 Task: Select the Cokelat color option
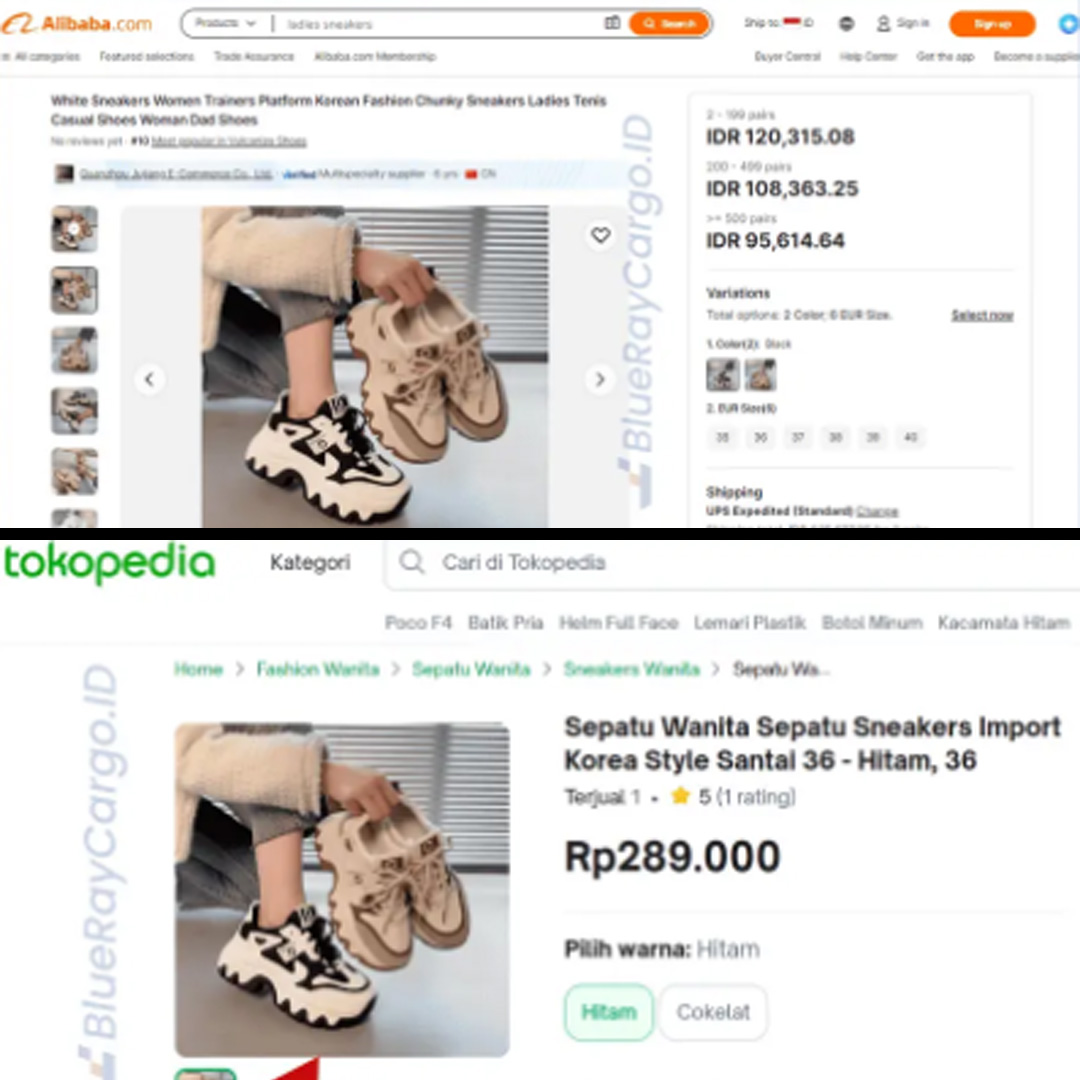pos(713,1012)
